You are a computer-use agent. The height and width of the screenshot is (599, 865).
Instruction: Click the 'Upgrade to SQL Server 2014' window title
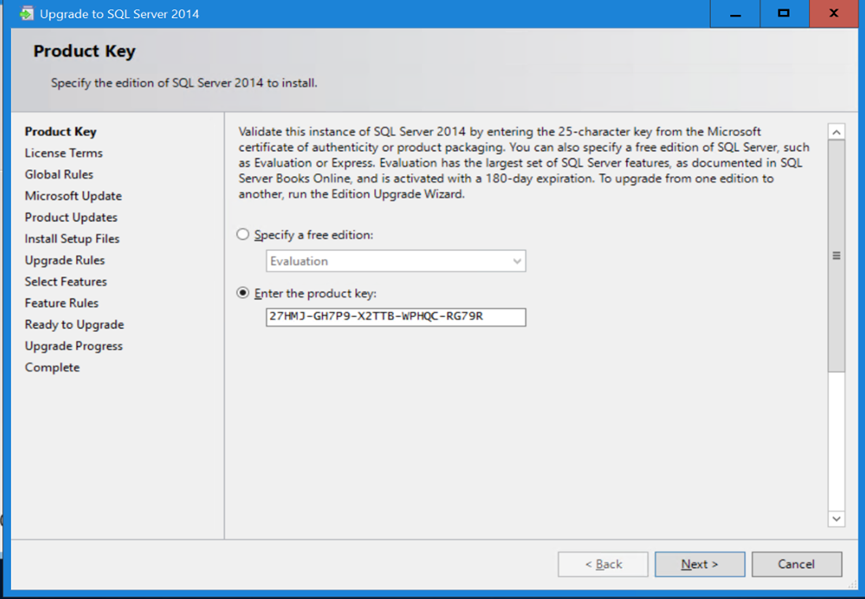click(119, 14)
